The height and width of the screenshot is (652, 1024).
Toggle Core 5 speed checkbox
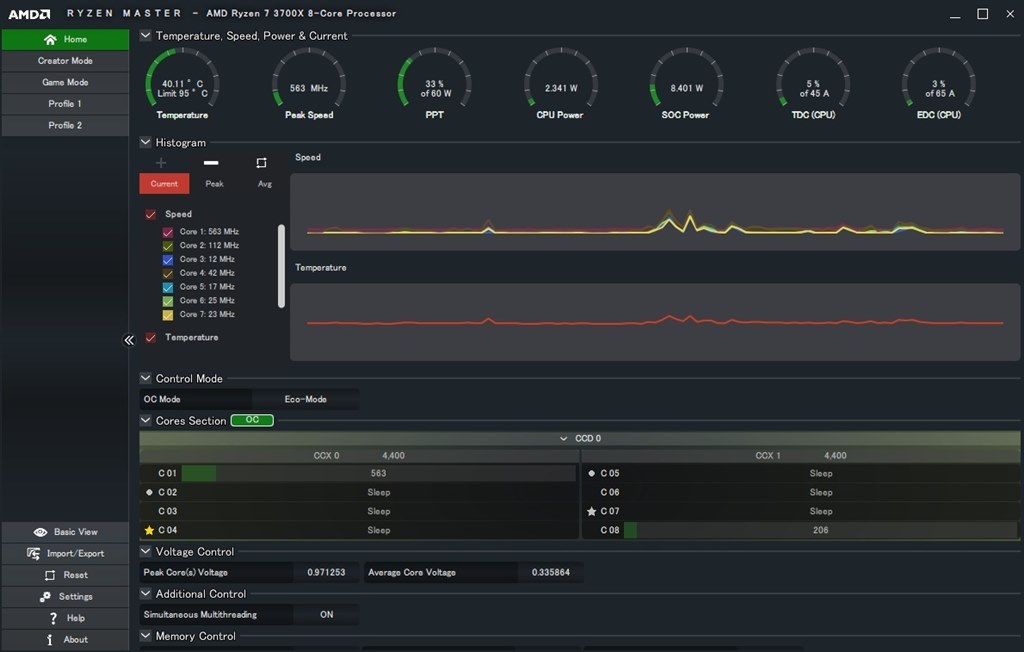tap(168, 287)
